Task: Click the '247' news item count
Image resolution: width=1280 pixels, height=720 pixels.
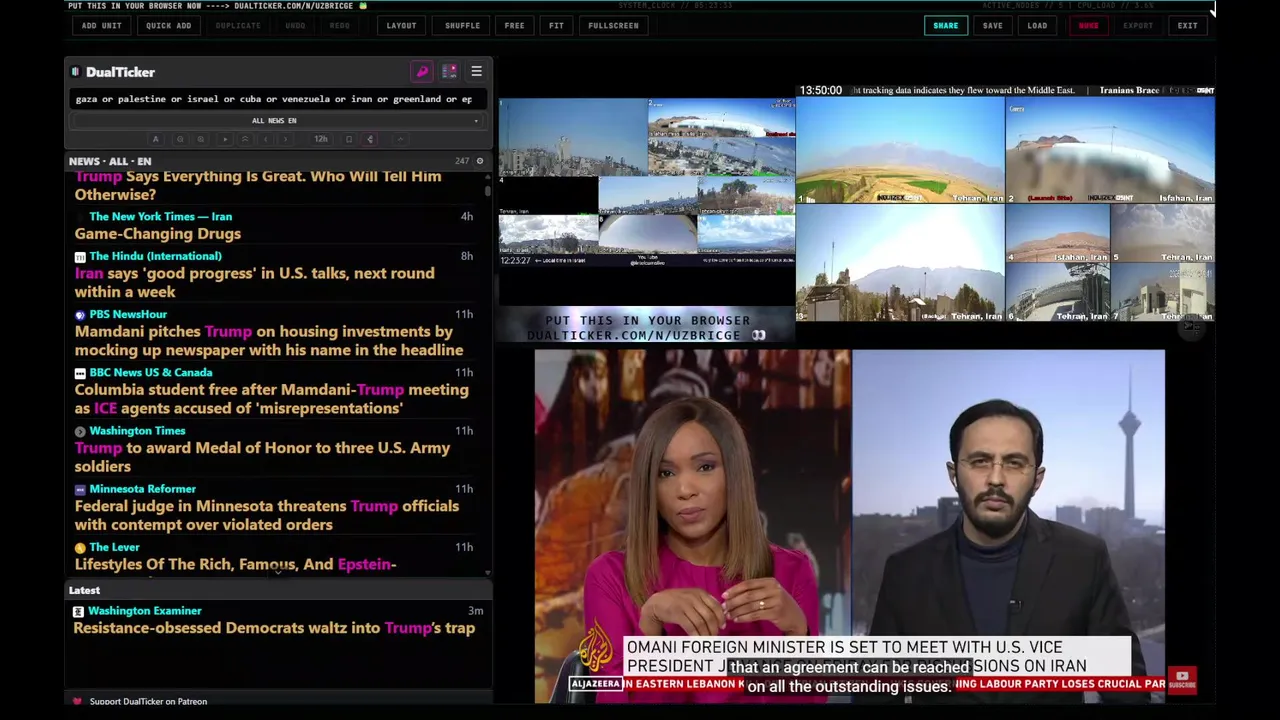Action: pos(462,161)
